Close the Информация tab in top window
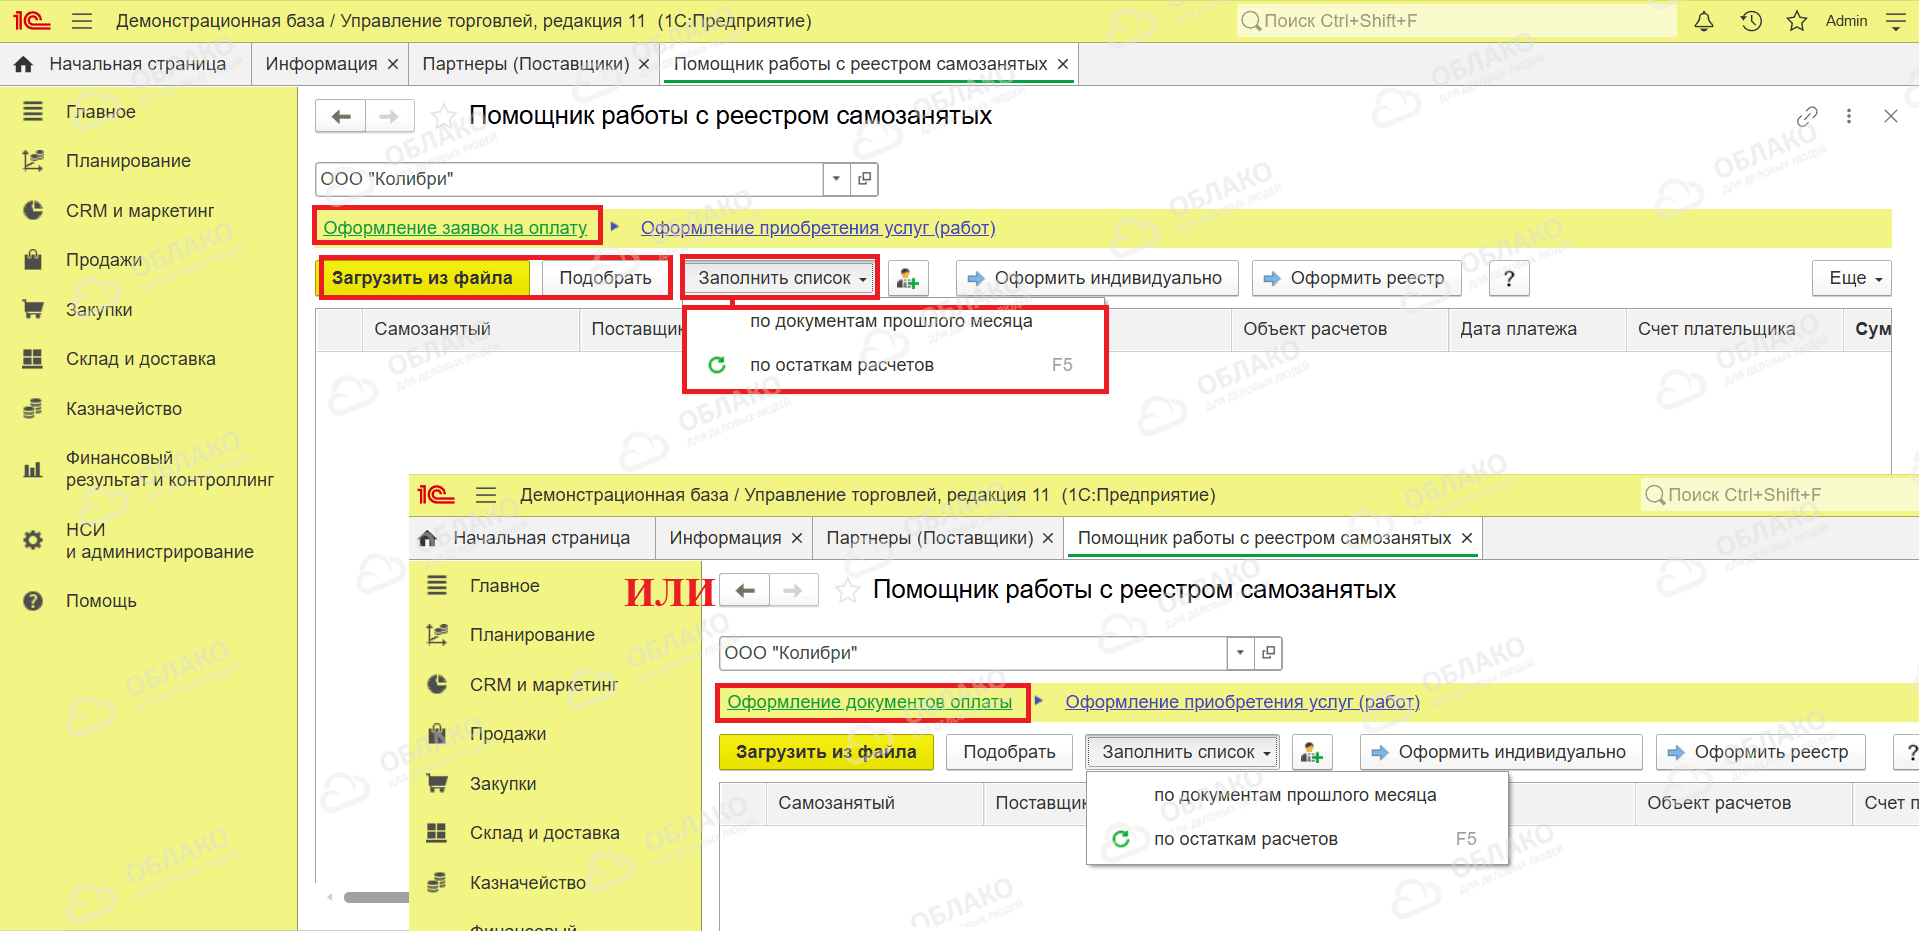Image resolution: width=1919 pixels, height=931 pixels. (393, 64)
